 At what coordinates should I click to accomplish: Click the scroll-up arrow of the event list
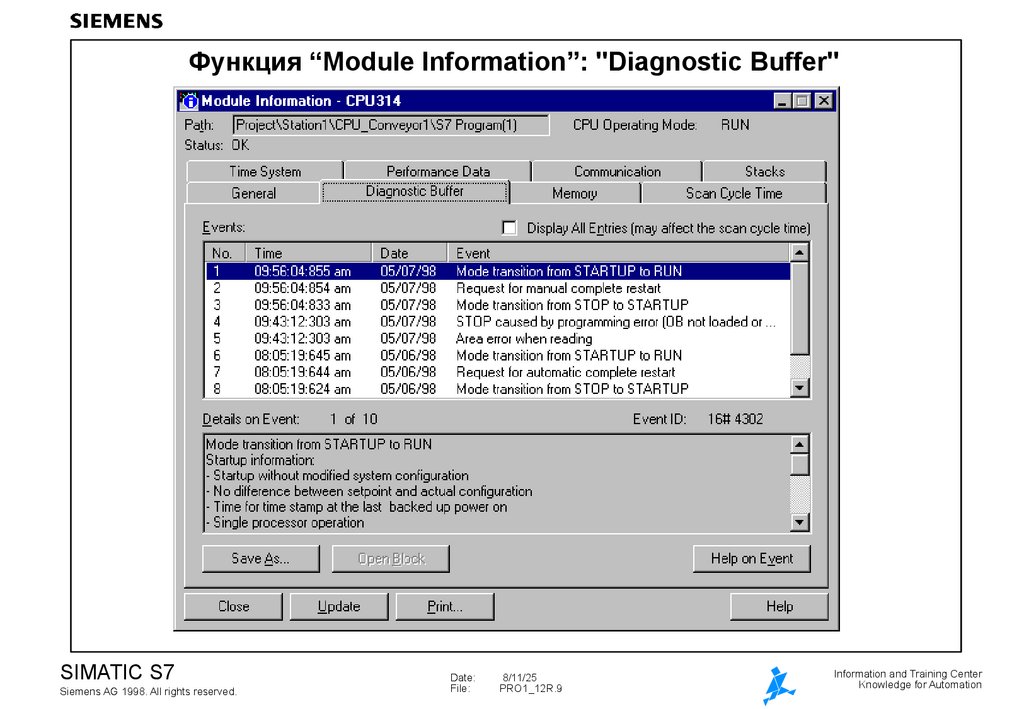[x=799, y=253]
